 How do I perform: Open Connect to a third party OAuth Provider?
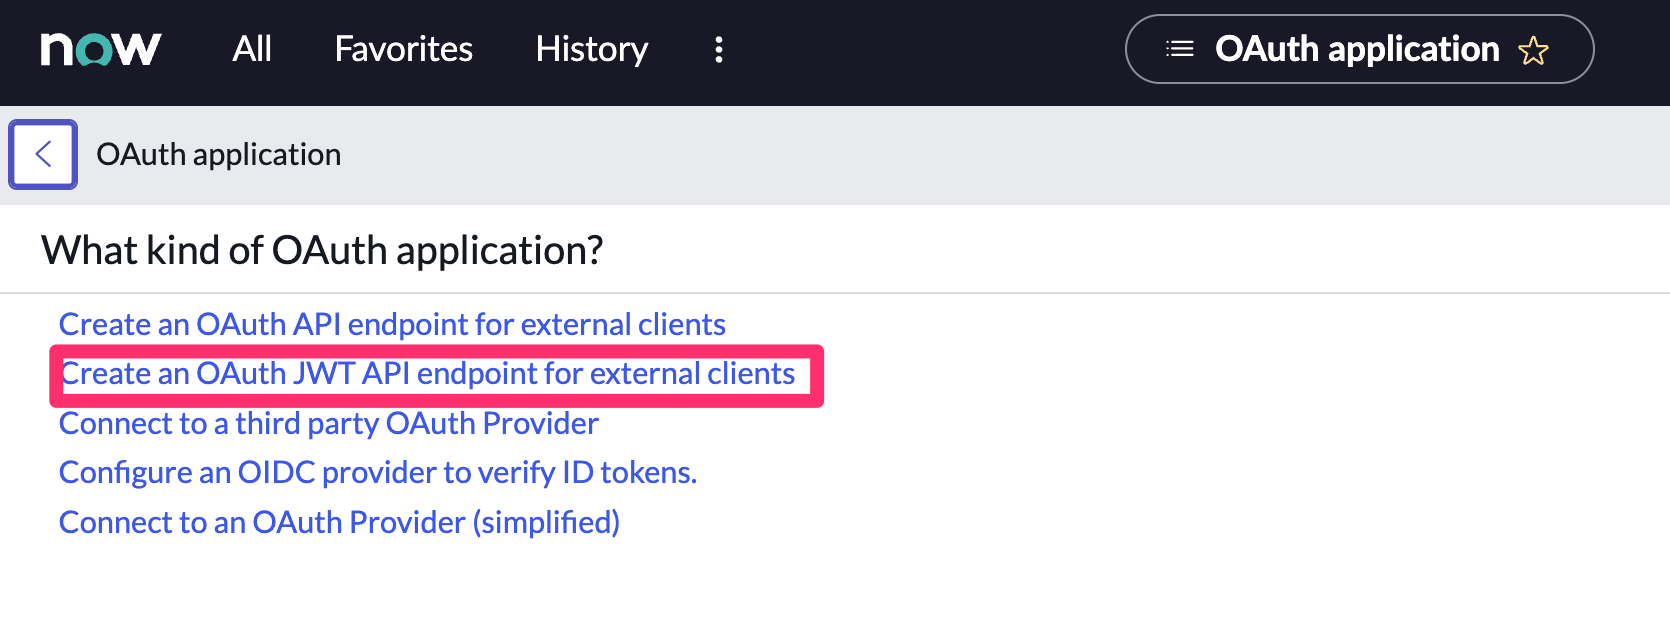[x=328, y=423]
